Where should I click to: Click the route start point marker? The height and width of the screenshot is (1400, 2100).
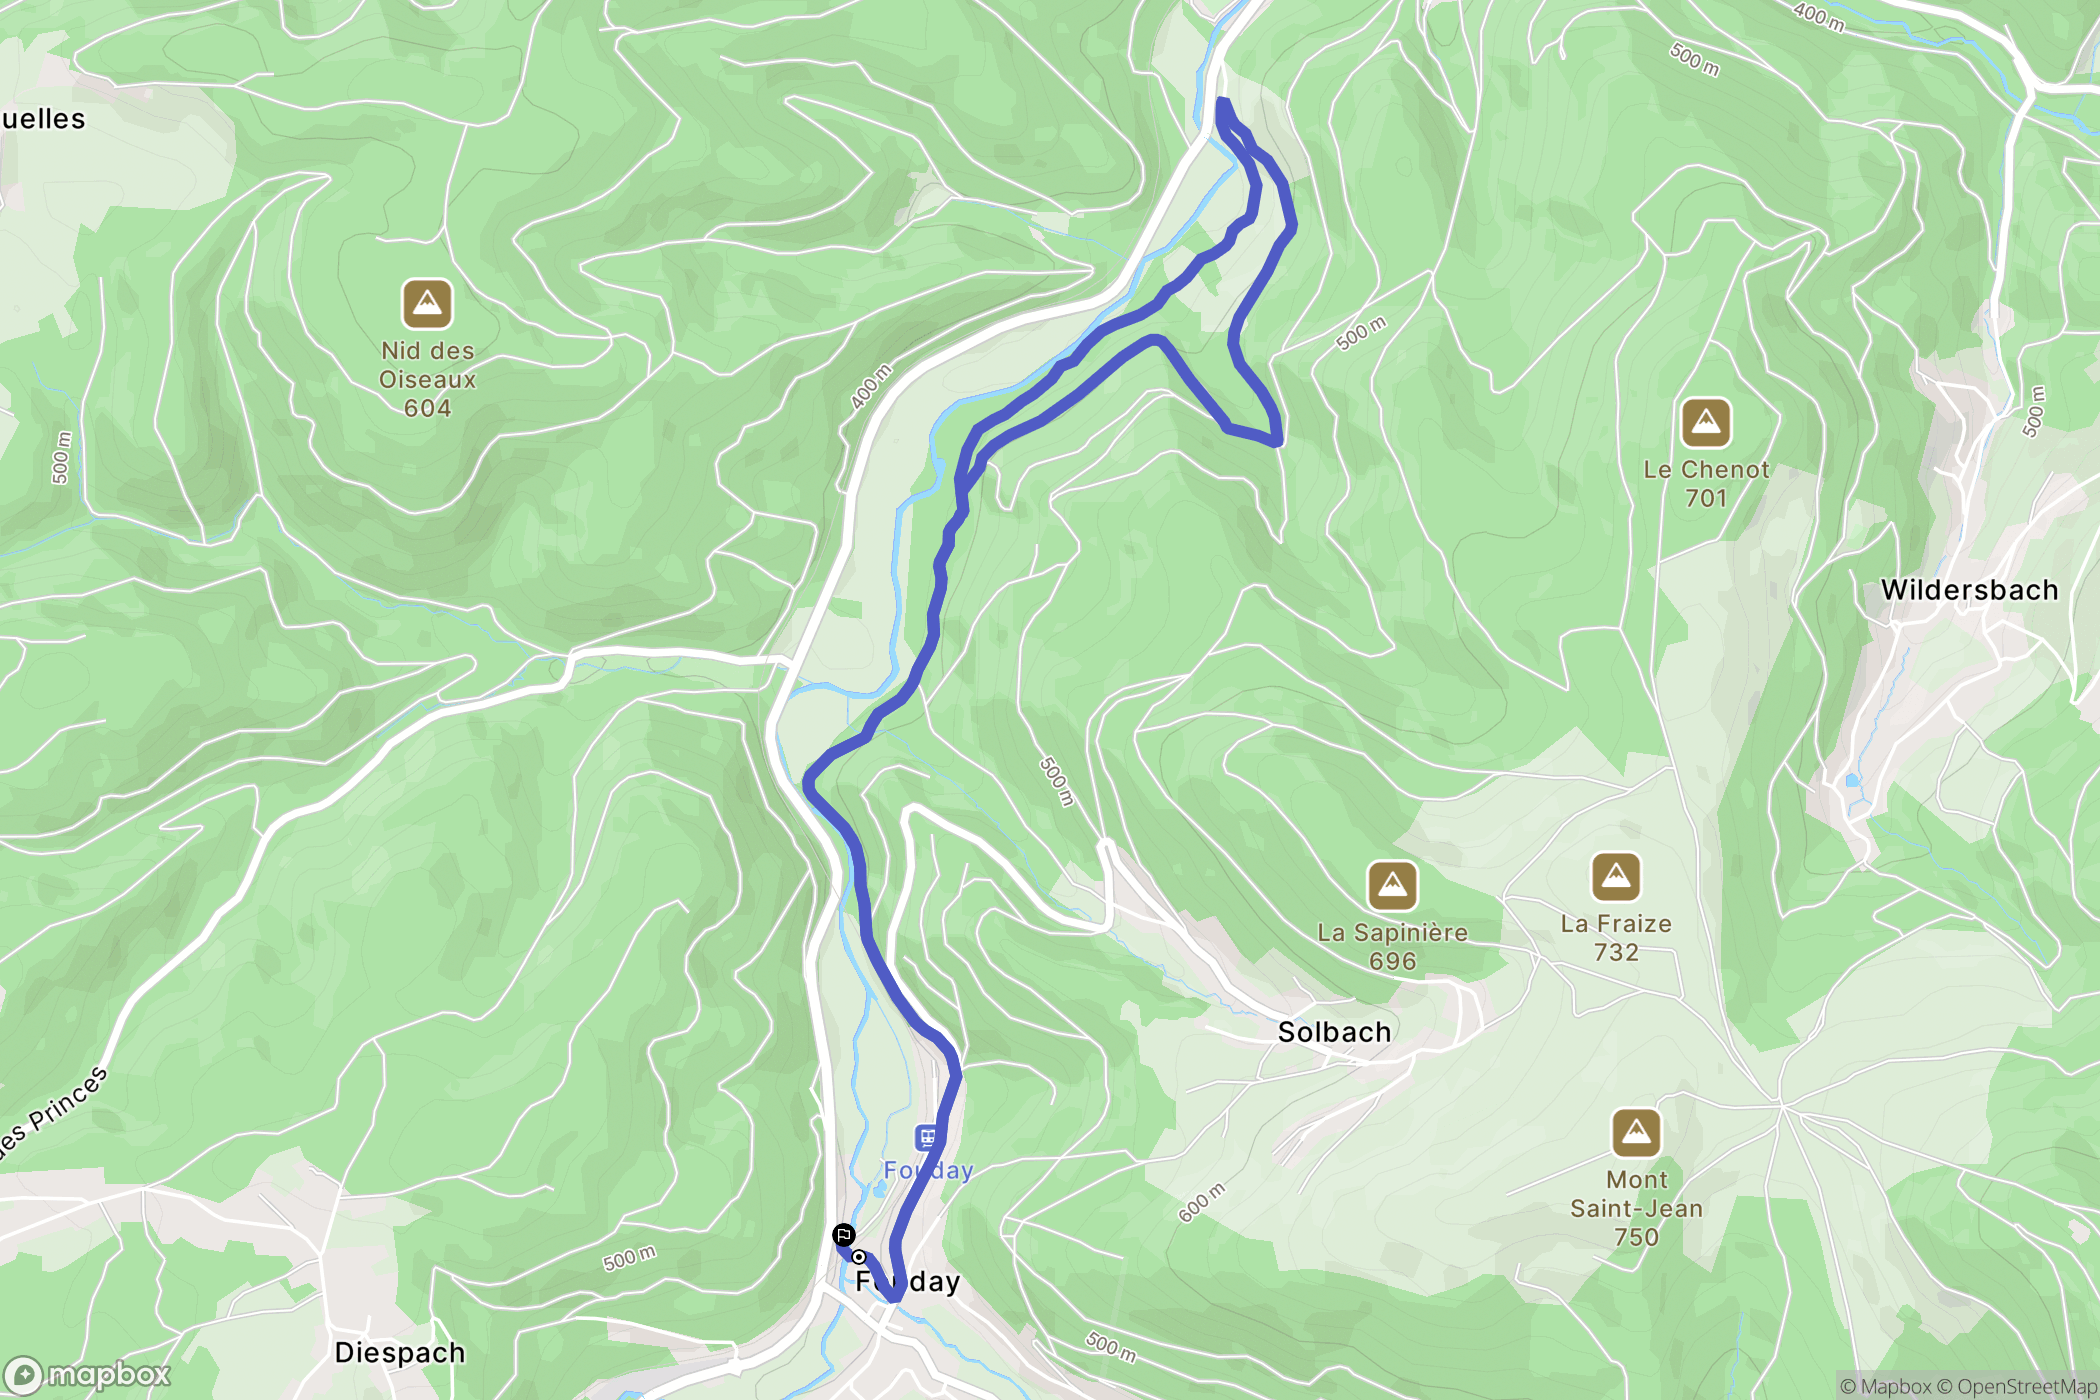pos(859,1257)
